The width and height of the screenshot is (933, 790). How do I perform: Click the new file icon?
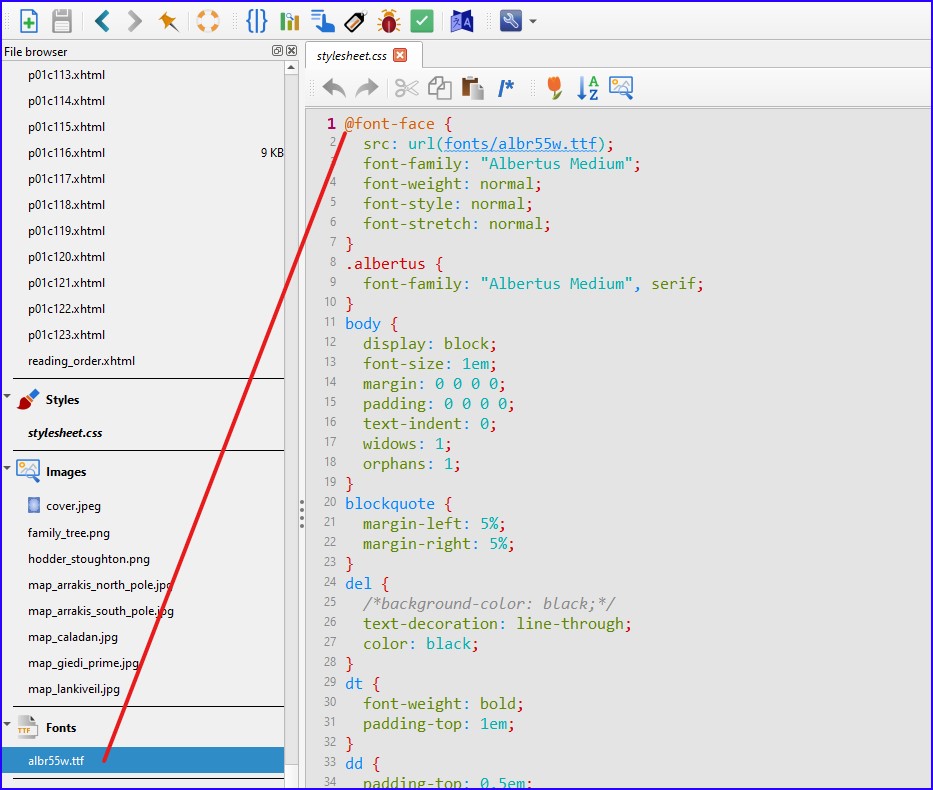click(x=29, y=21)
